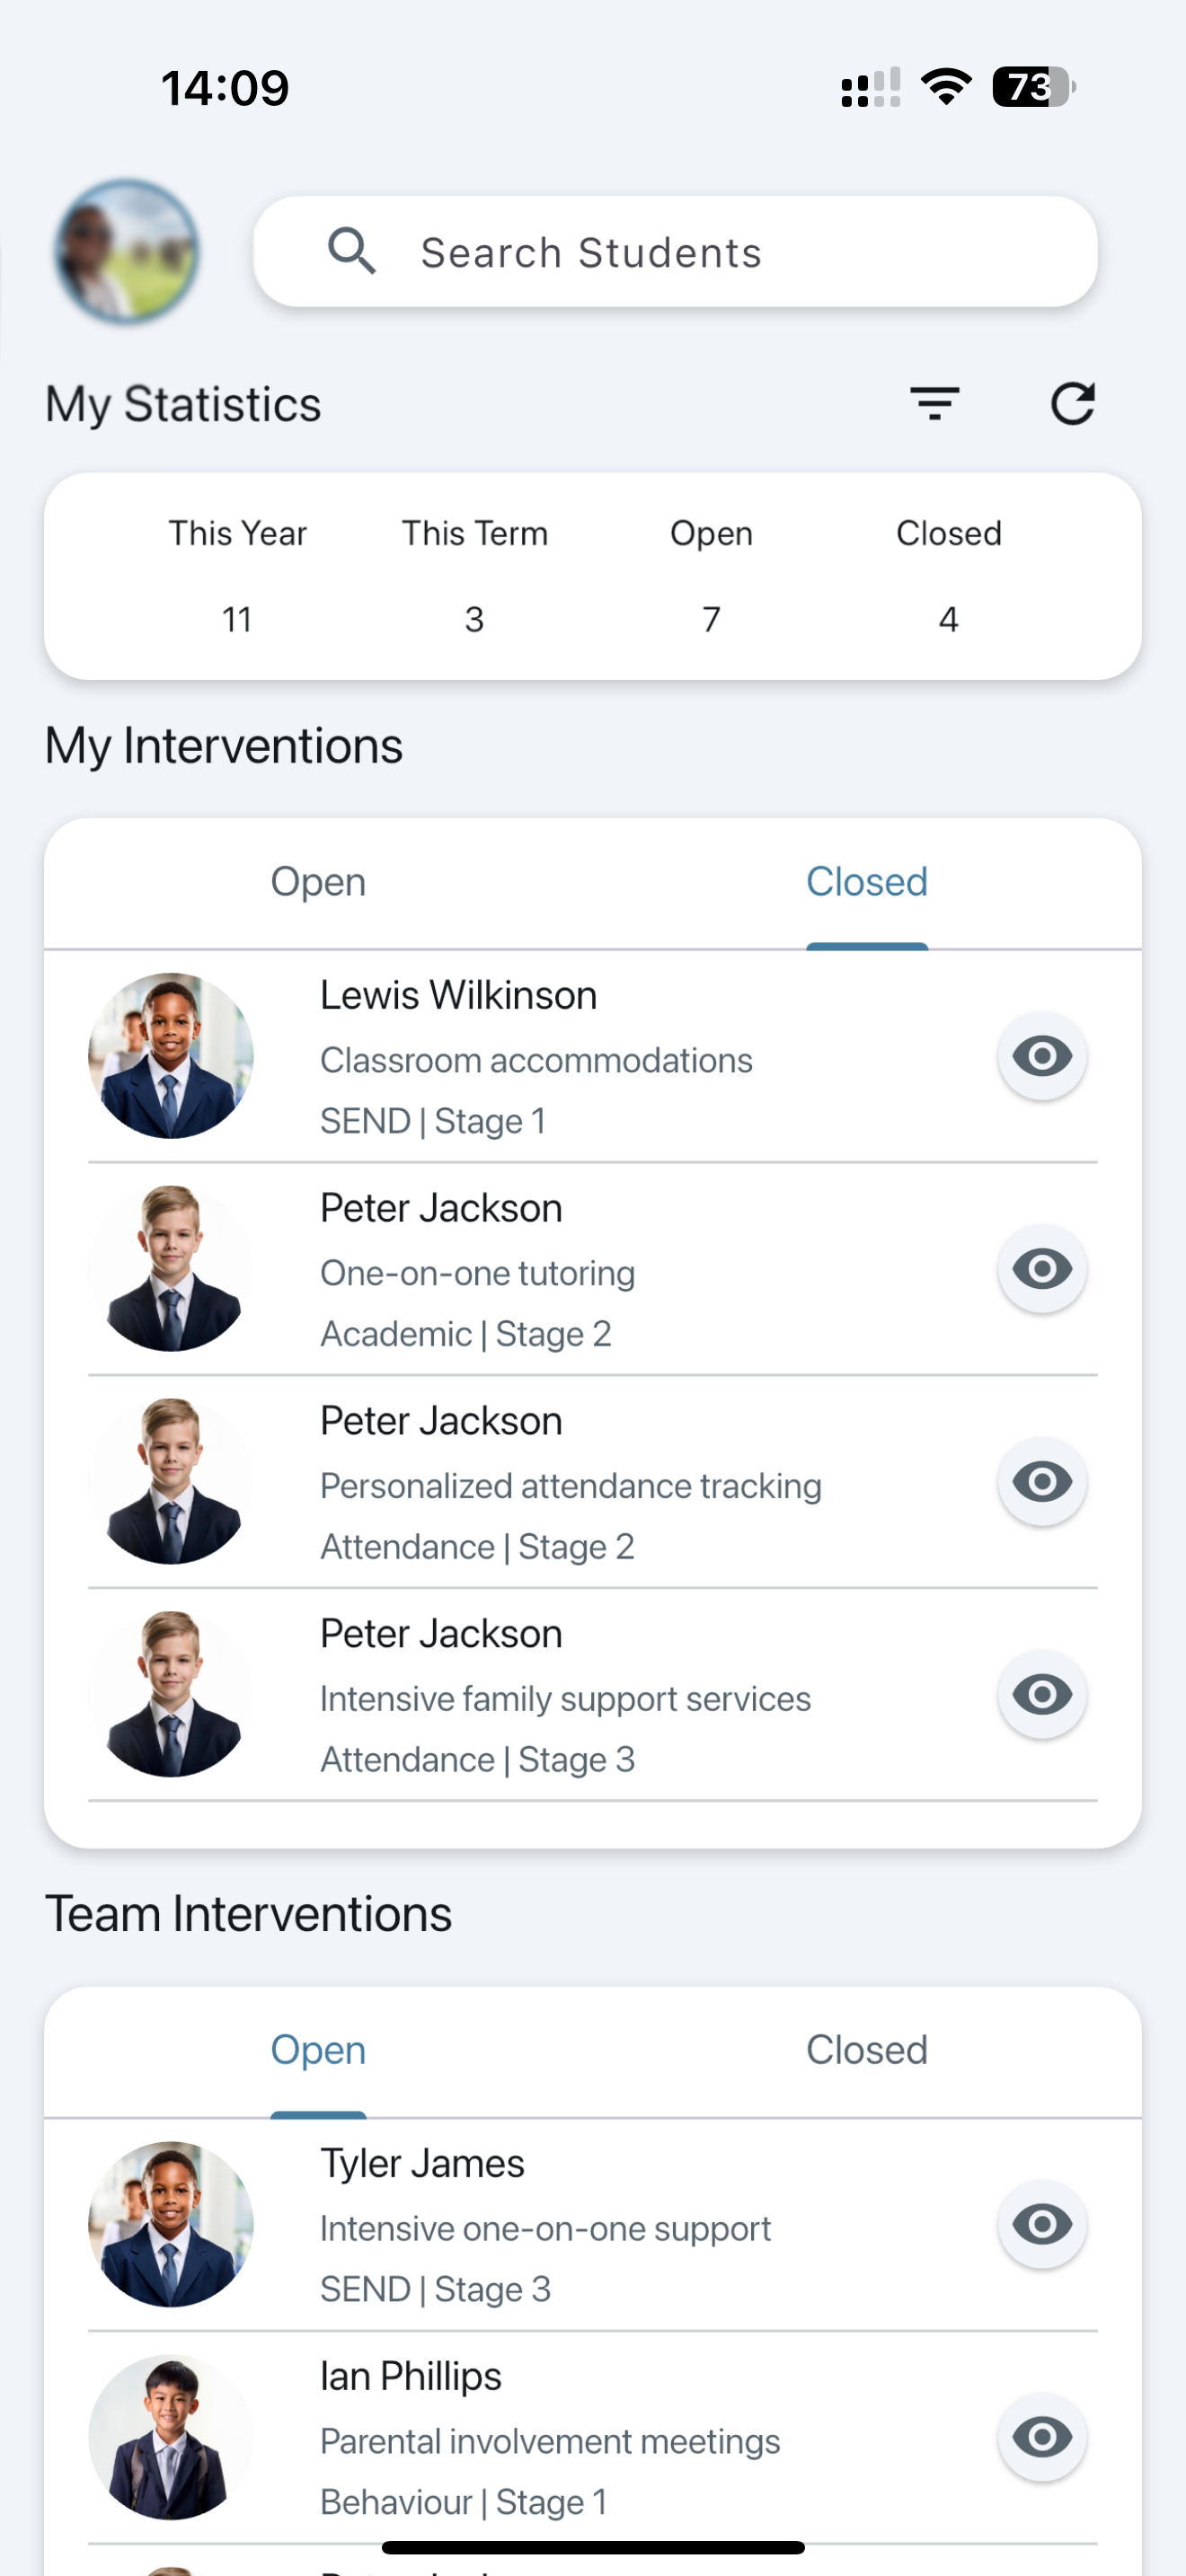Select Closed tab in My Interventions
This screenshot has width=1186, height=2576.
click(x=866, y=882)
